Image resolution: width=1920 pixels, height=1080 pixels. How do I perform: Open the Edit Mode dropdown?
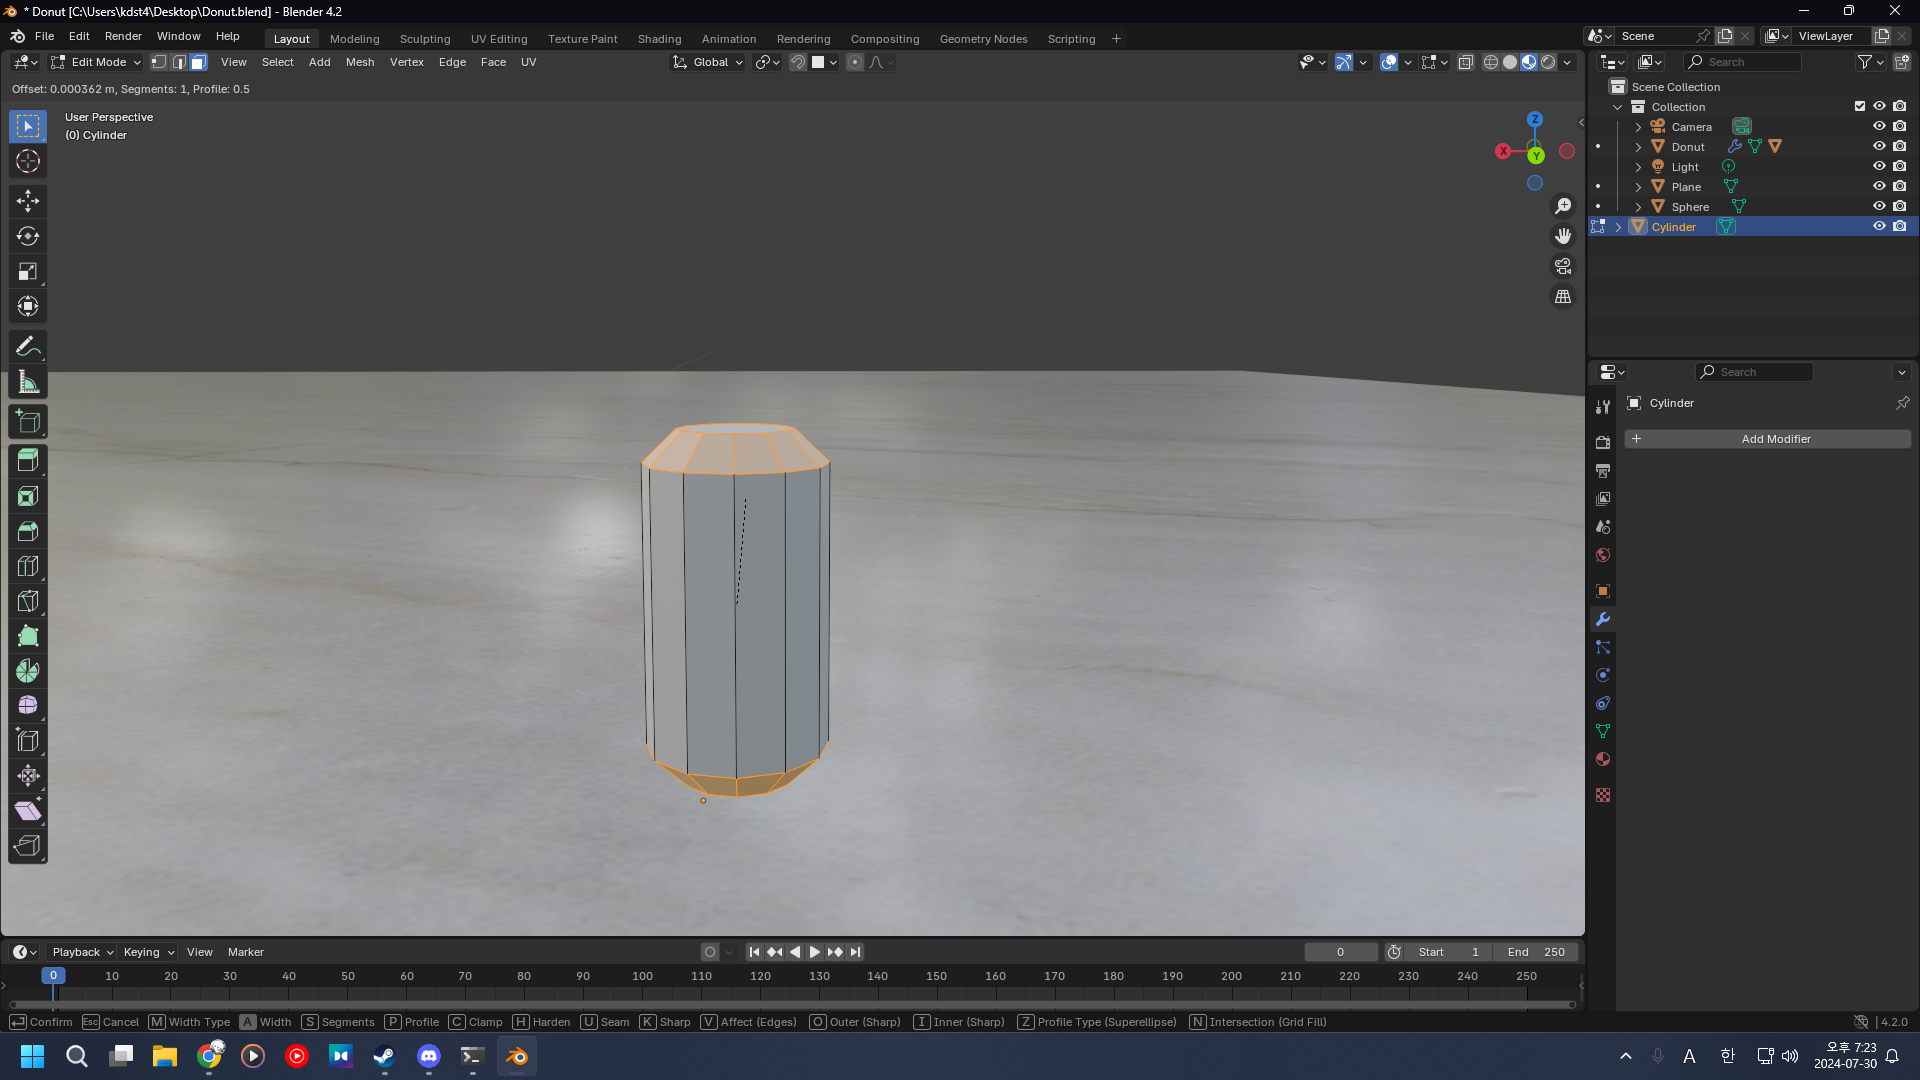click(x=96, y=62)
